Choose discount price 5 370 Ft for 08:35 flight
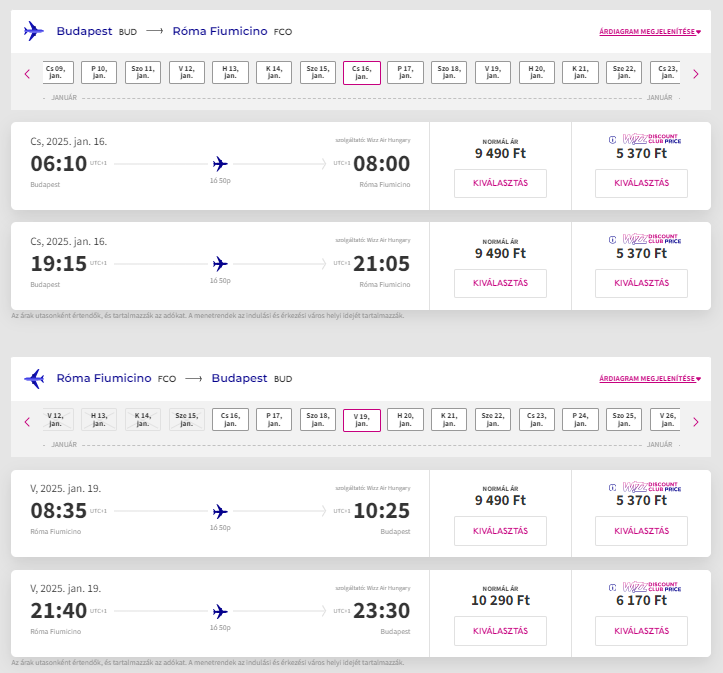Viewport: 723px width, 673px height. [x=641, y=531]
